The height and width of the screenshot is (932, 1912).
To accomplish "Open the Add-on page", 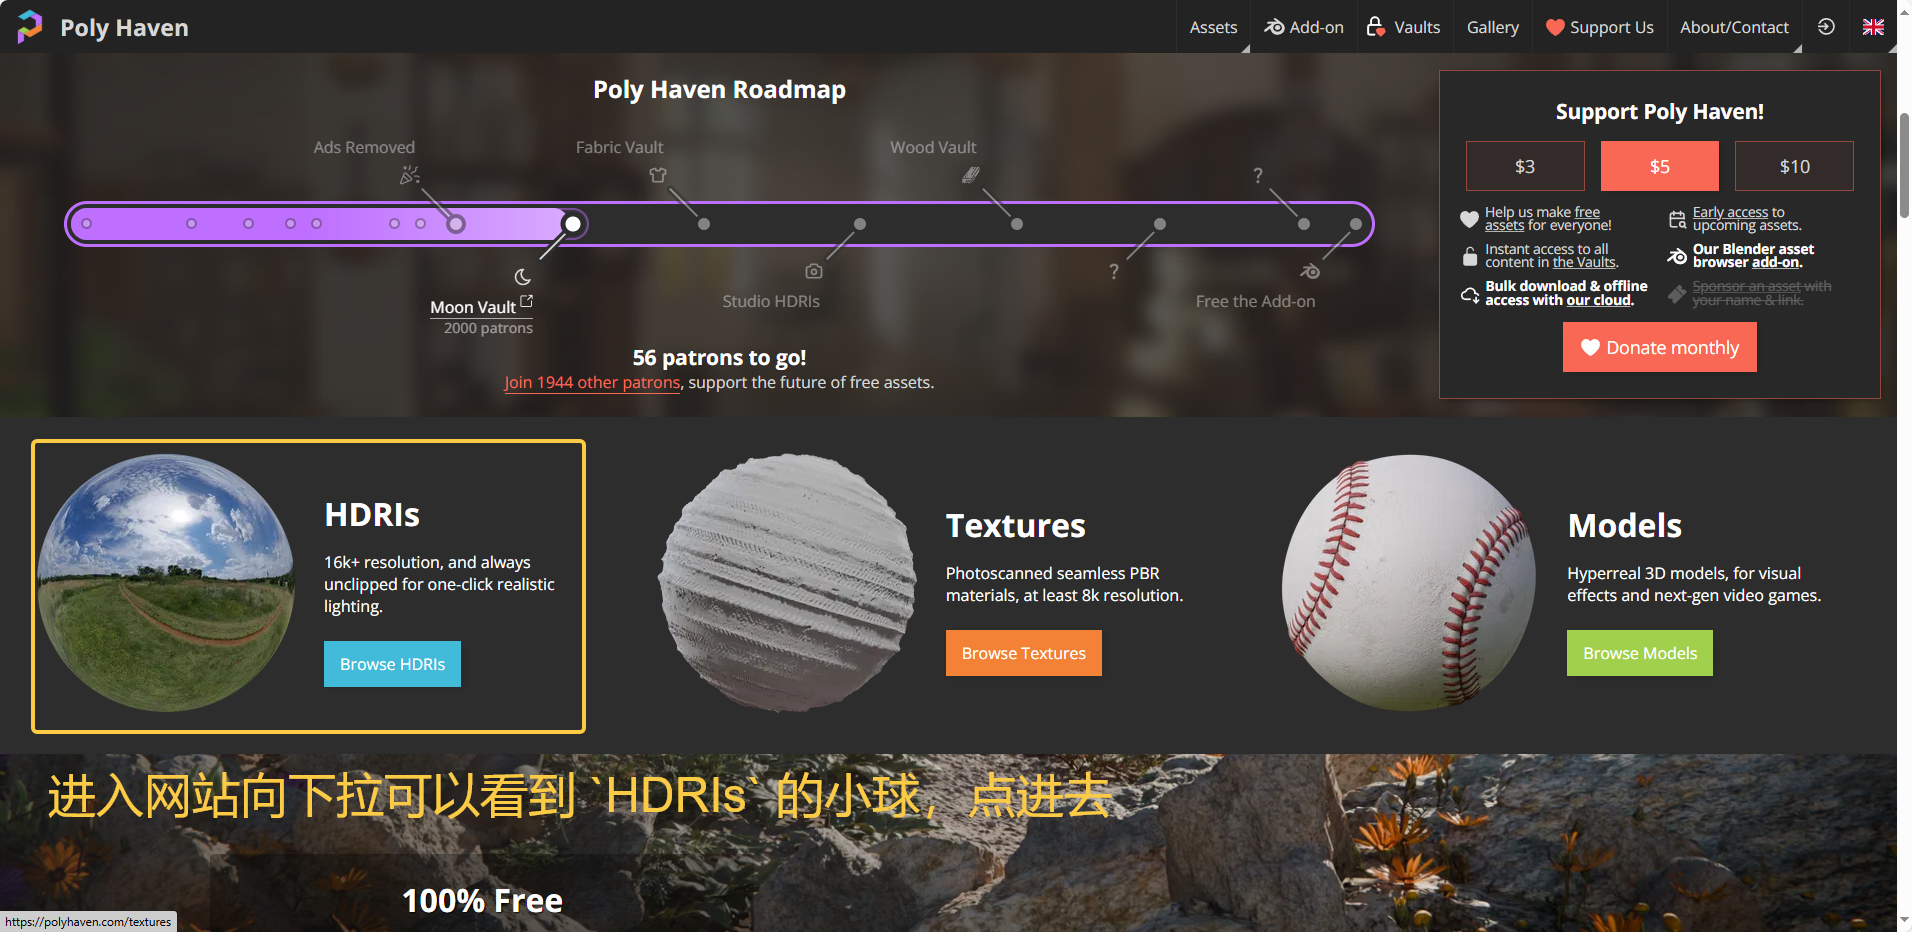I will pyautogui.click(x=1304, y=27).
